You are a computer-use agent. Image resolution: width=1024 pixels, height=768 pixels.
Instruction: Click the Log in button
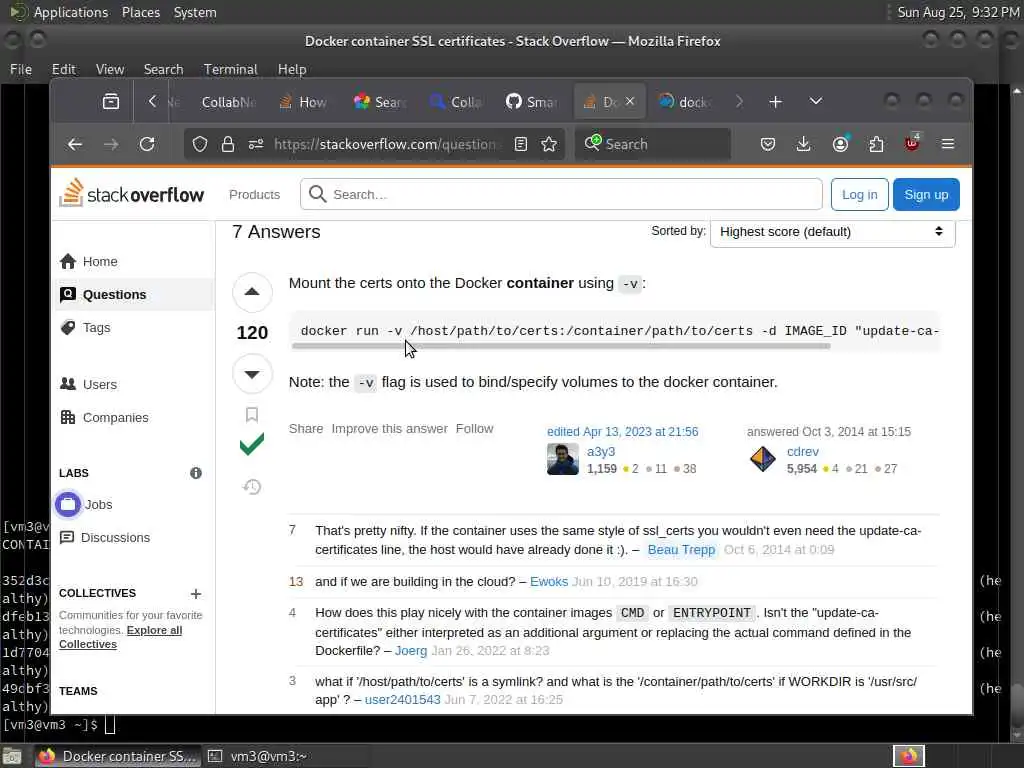[x=859, y=195]
